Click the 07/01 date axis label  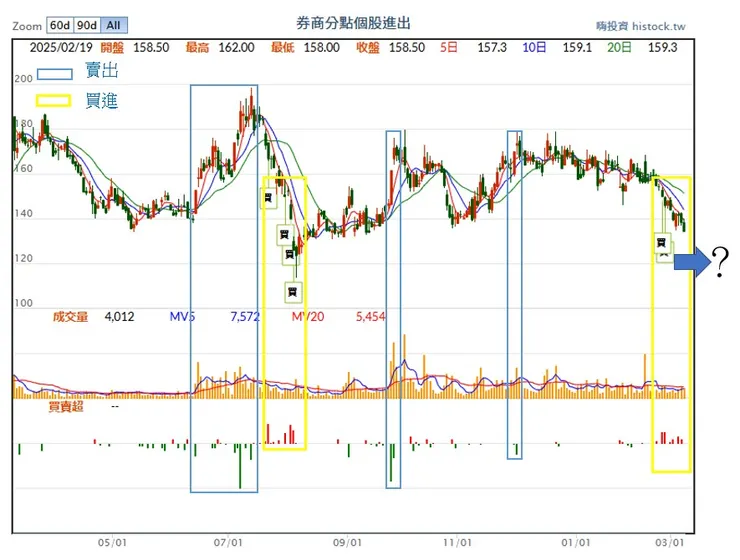[x=228, y=543]
